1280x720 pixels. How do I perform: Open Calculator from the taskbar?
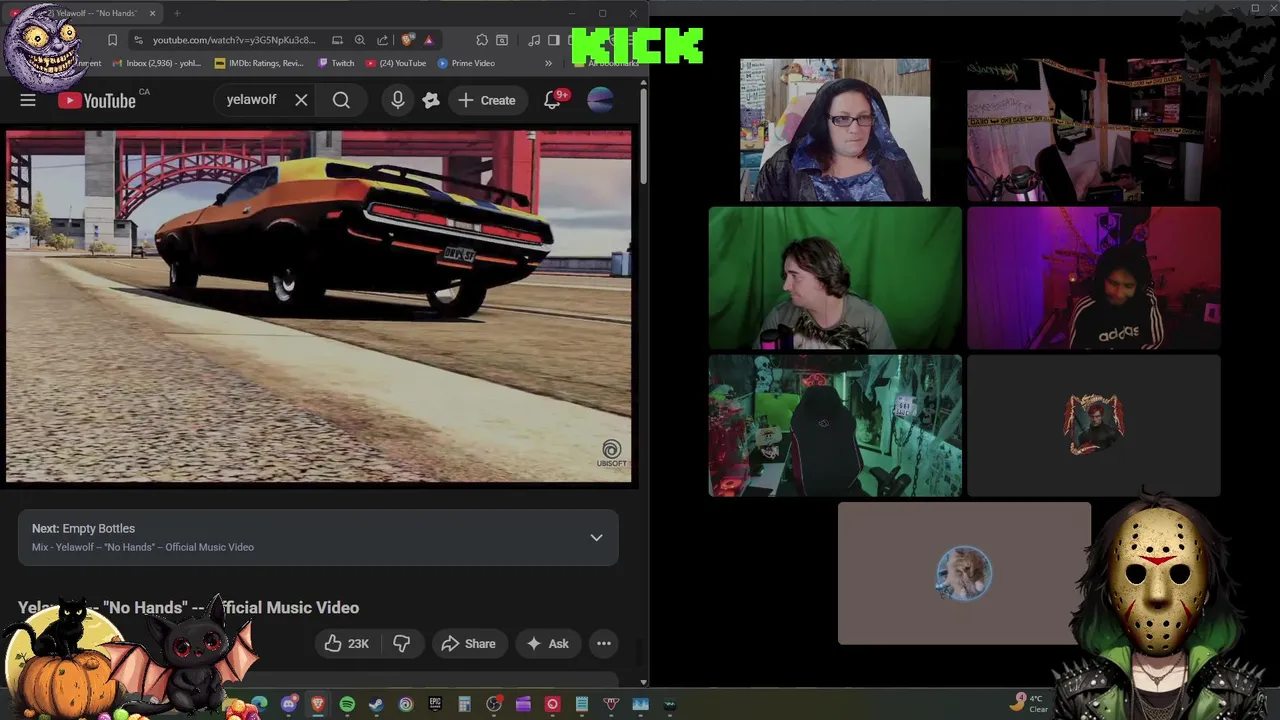464,704
